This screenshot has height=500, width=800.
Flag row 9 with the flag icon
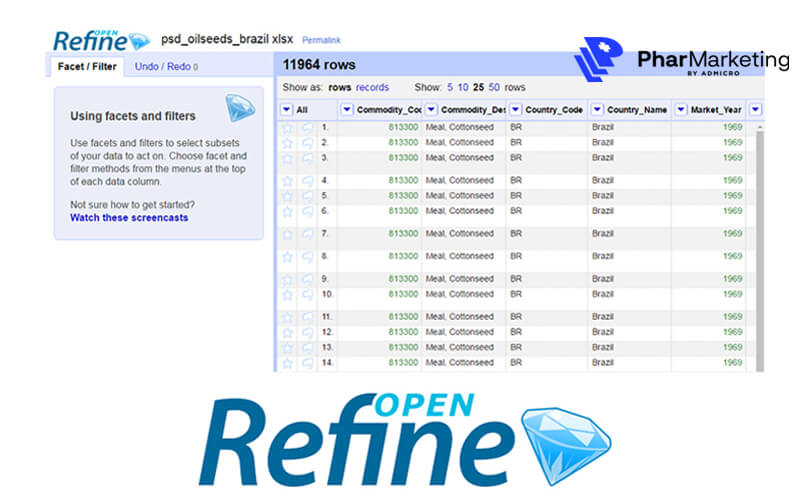[x=307, y=279]
